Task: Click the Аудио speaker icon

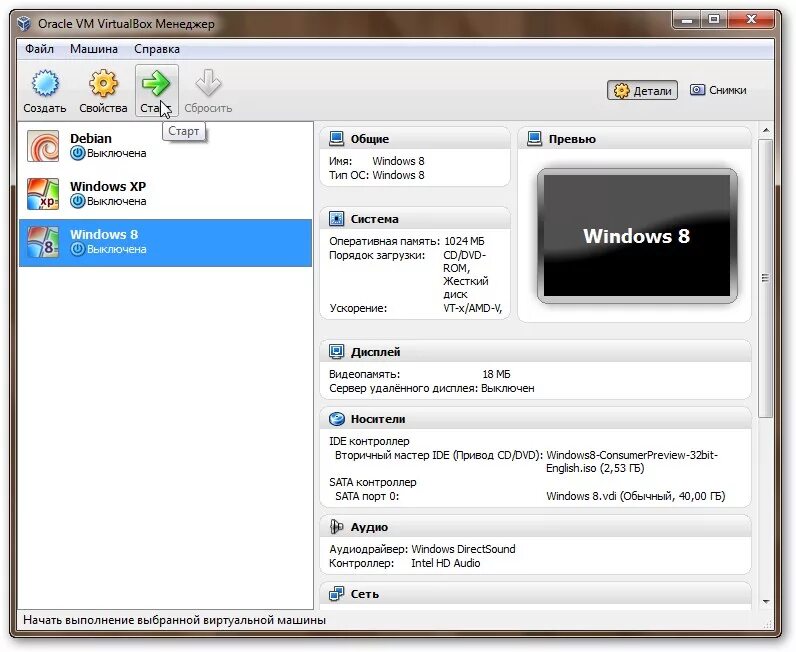Action: click(337, 527)
